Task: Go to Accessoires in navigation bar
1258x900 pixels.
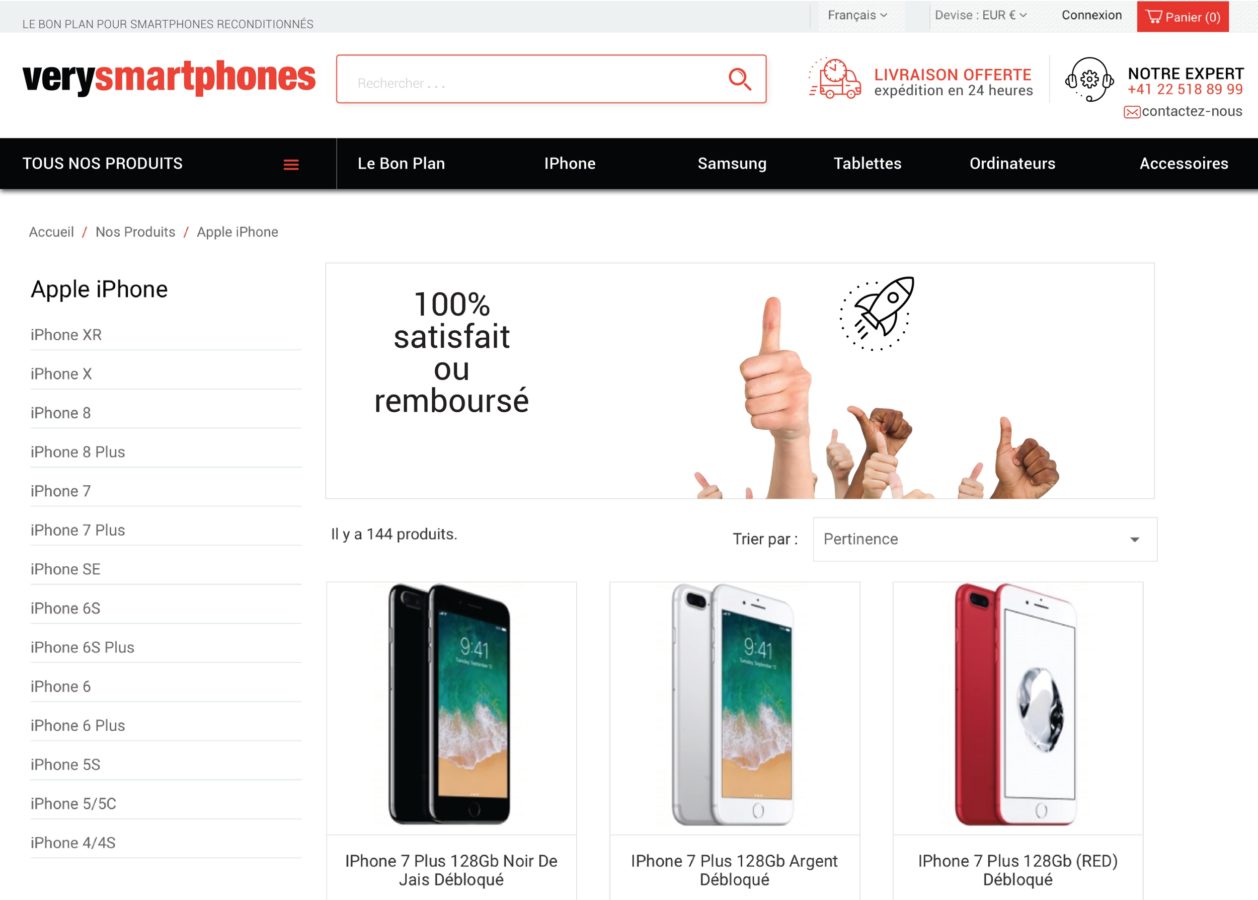Action: [x=1184, y=164]
